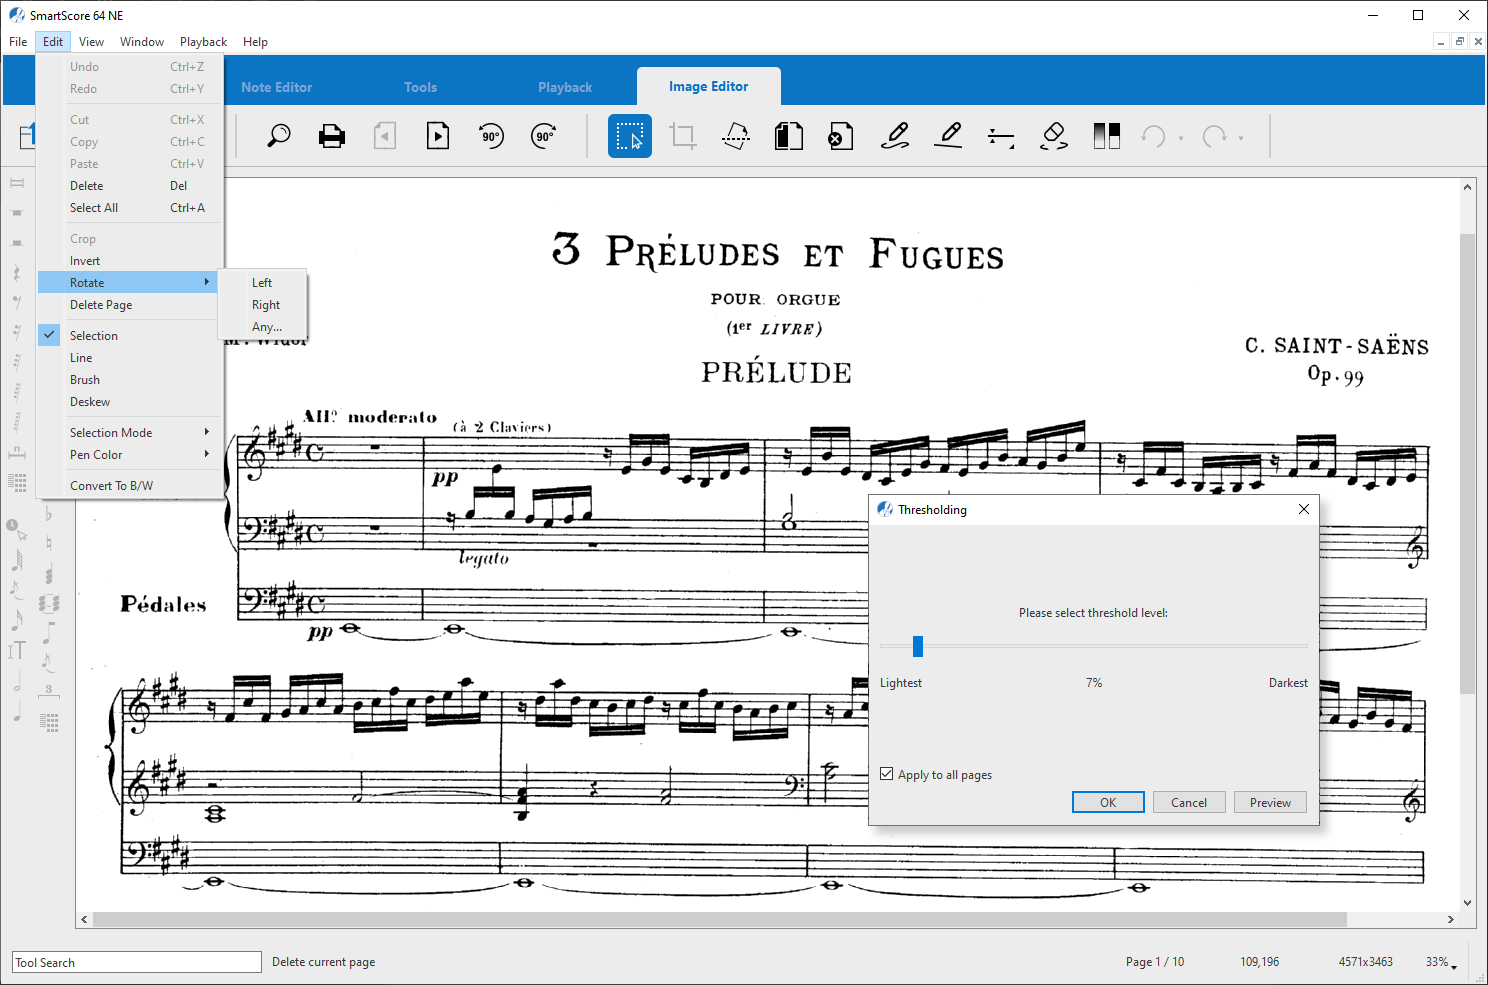Click Invert in Edit menu
The height and width of the screenshot is (985, 1488).
pos(129,261)
